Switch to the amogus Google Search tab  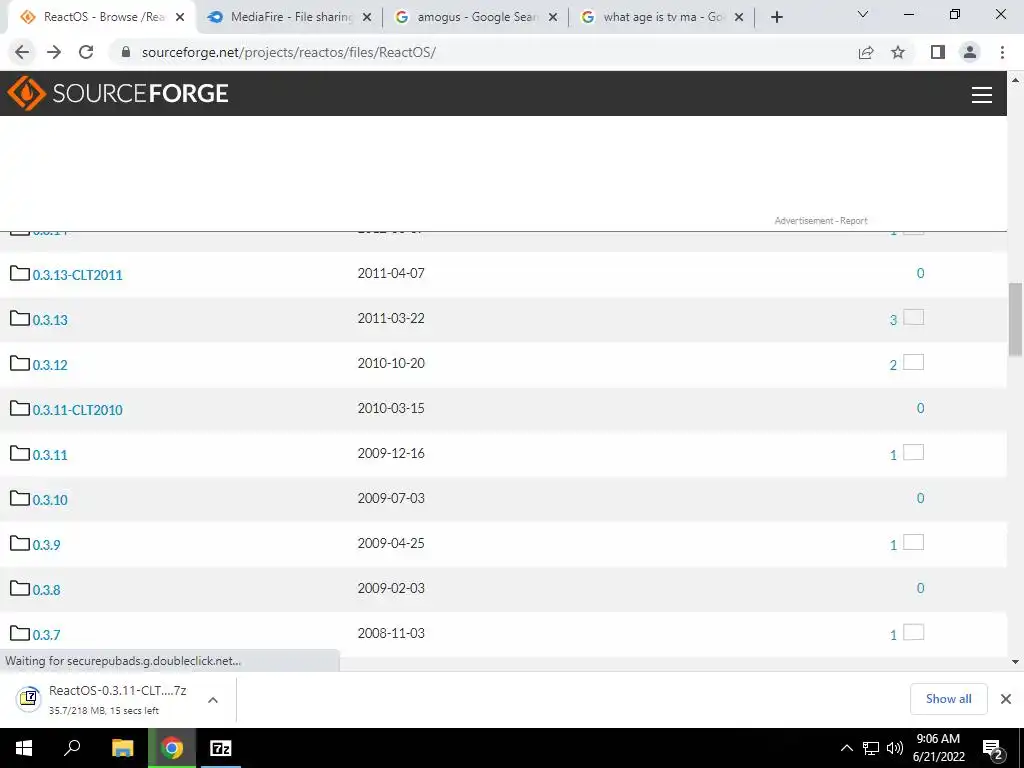pos(475,18)
